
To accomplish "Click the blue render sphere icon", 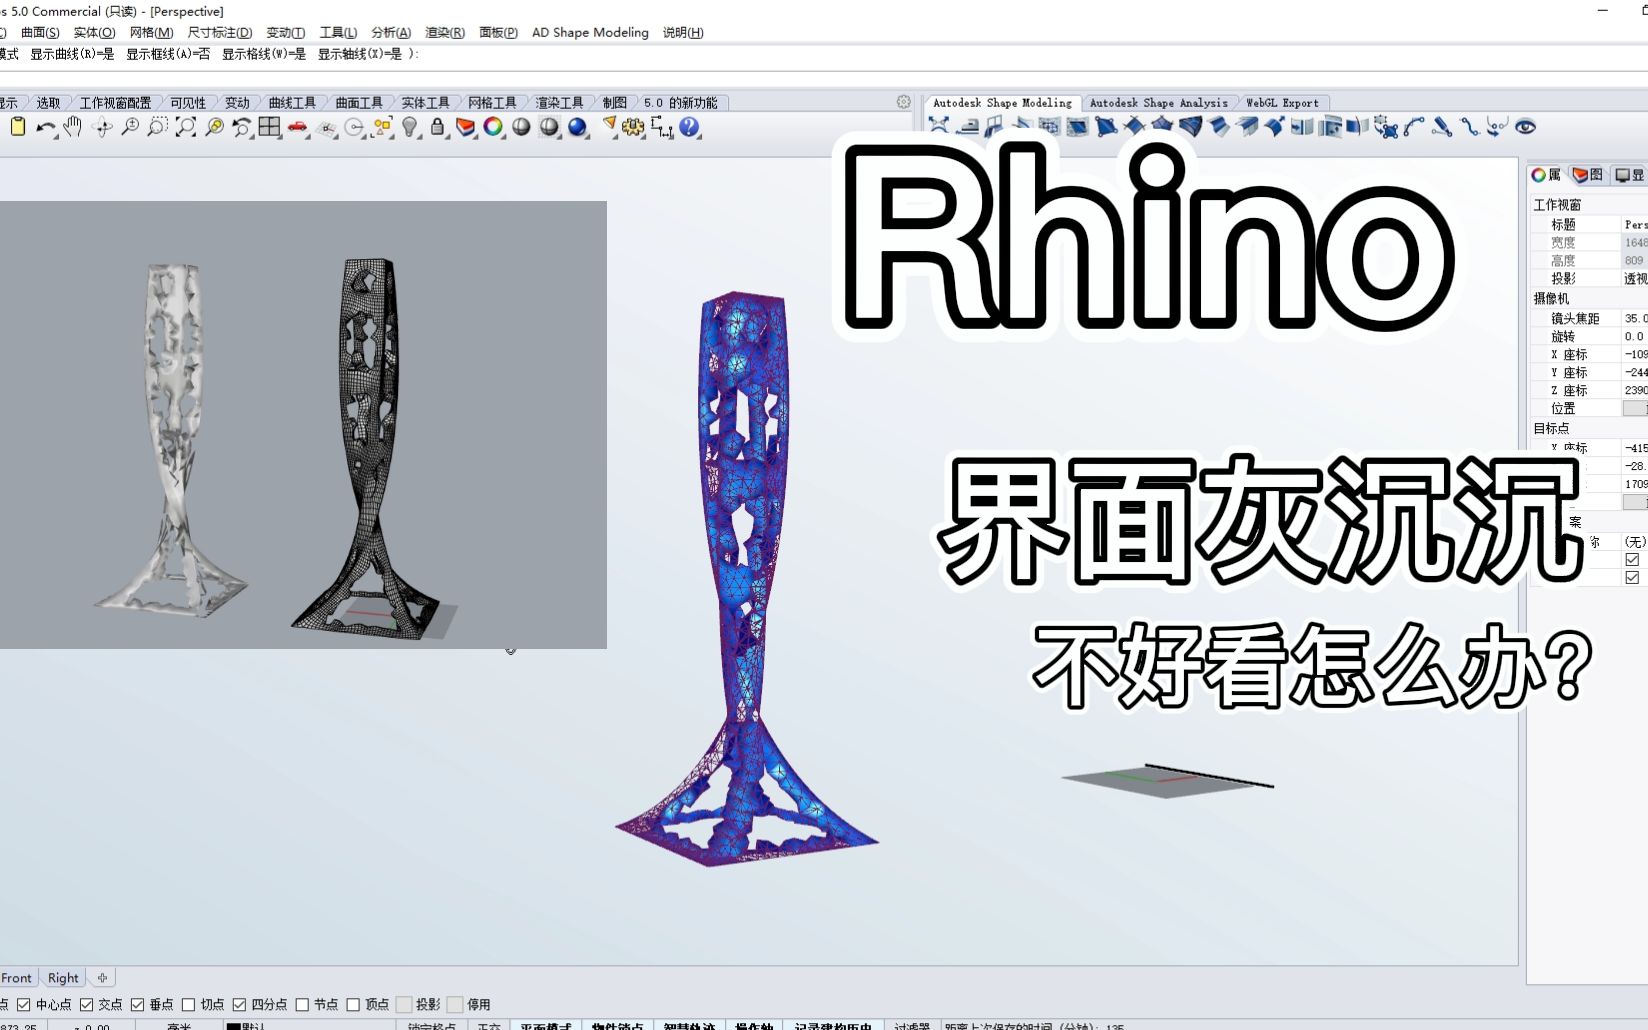I will (x=577, y=127).
